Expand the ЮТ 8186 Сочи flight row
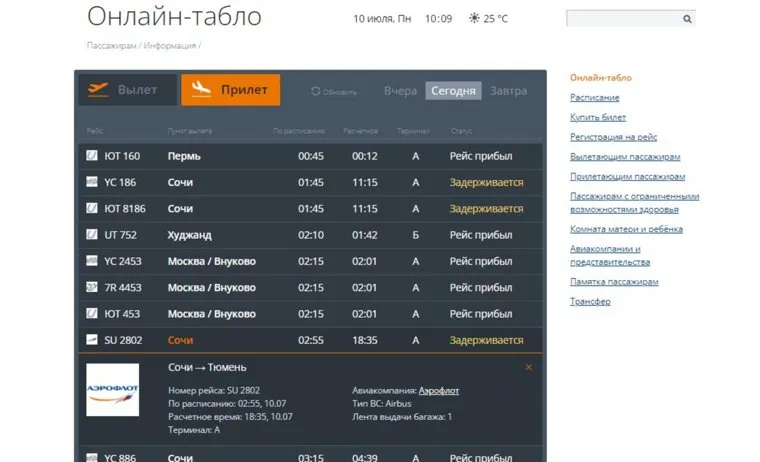Screen dimensions: 760x462 310,209
